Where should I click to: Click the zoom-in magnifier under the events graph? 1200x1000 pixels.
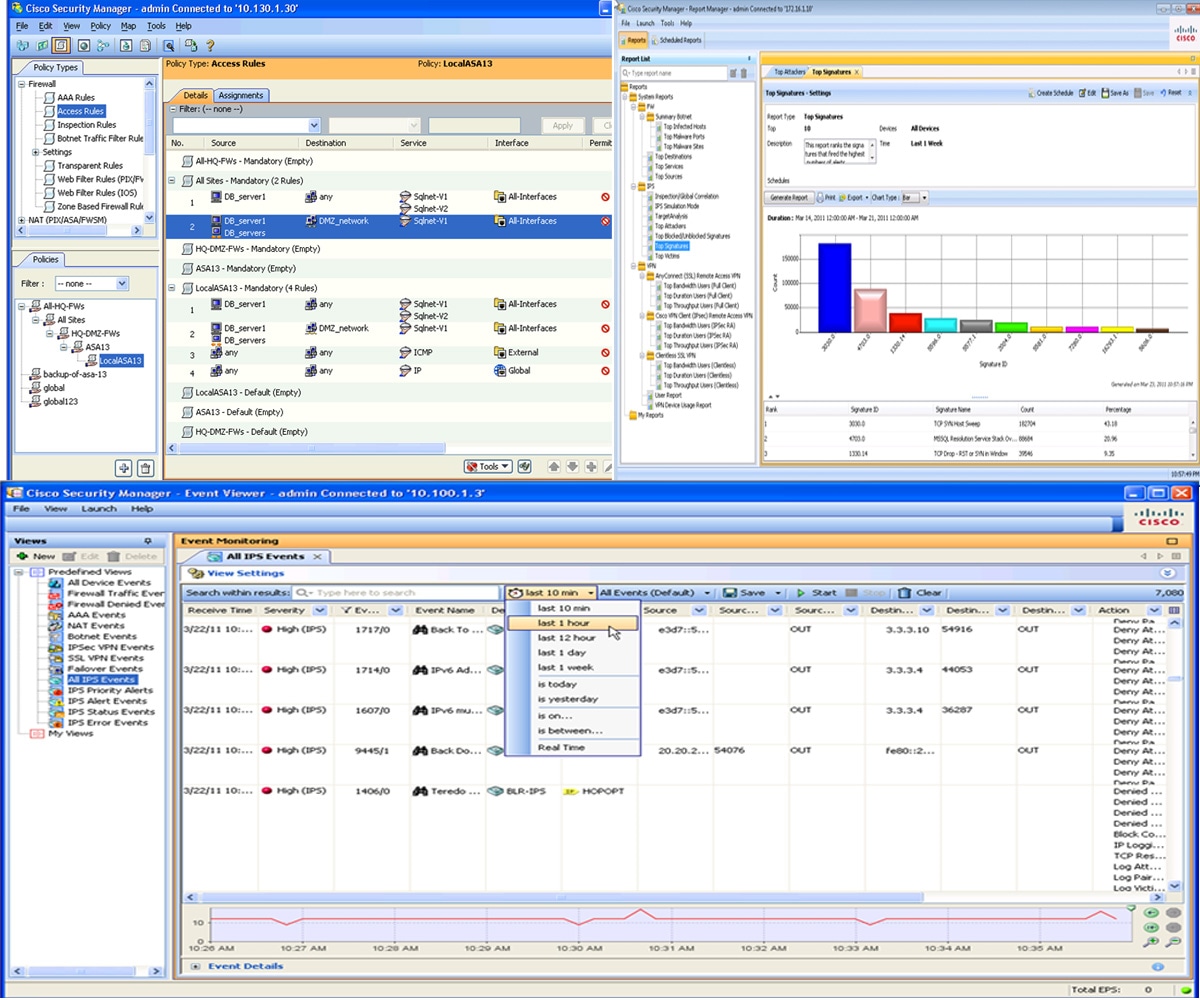coord(1149,943)
